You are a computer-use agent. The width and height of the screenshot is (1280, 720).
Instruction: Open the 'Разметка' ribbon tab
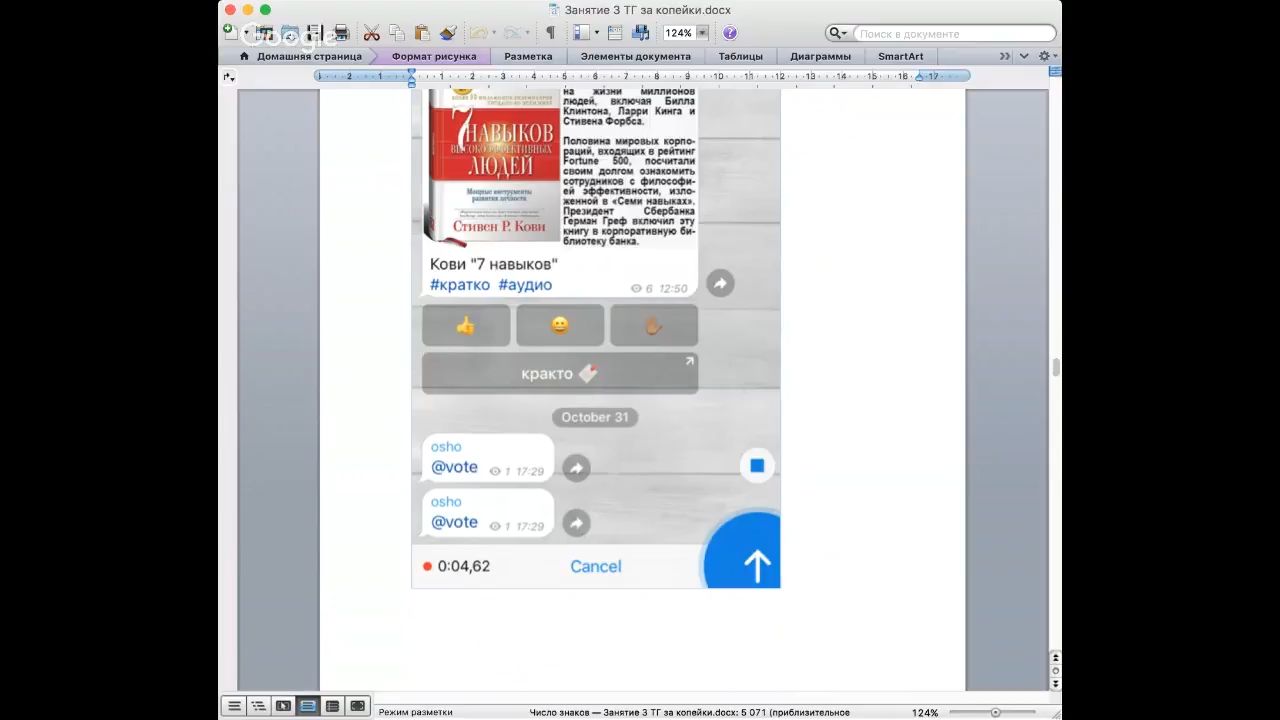pos(528,56)
